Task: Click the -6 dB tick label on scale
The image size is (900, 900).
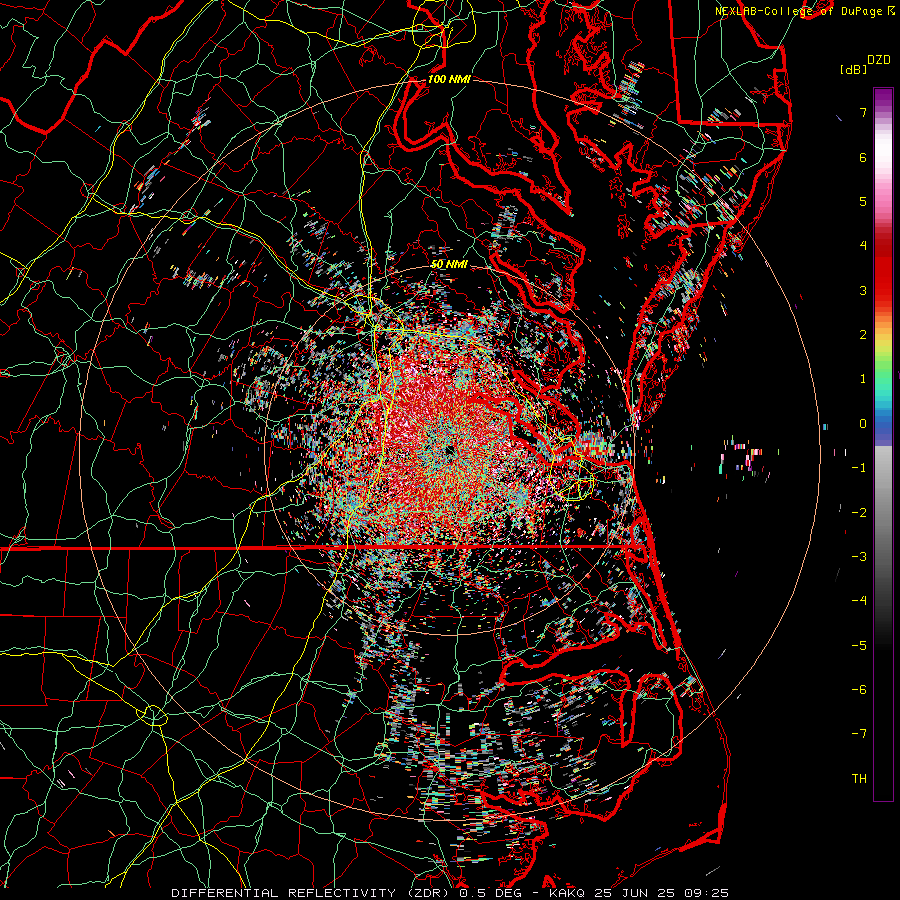Action: (x=859, y=690)
